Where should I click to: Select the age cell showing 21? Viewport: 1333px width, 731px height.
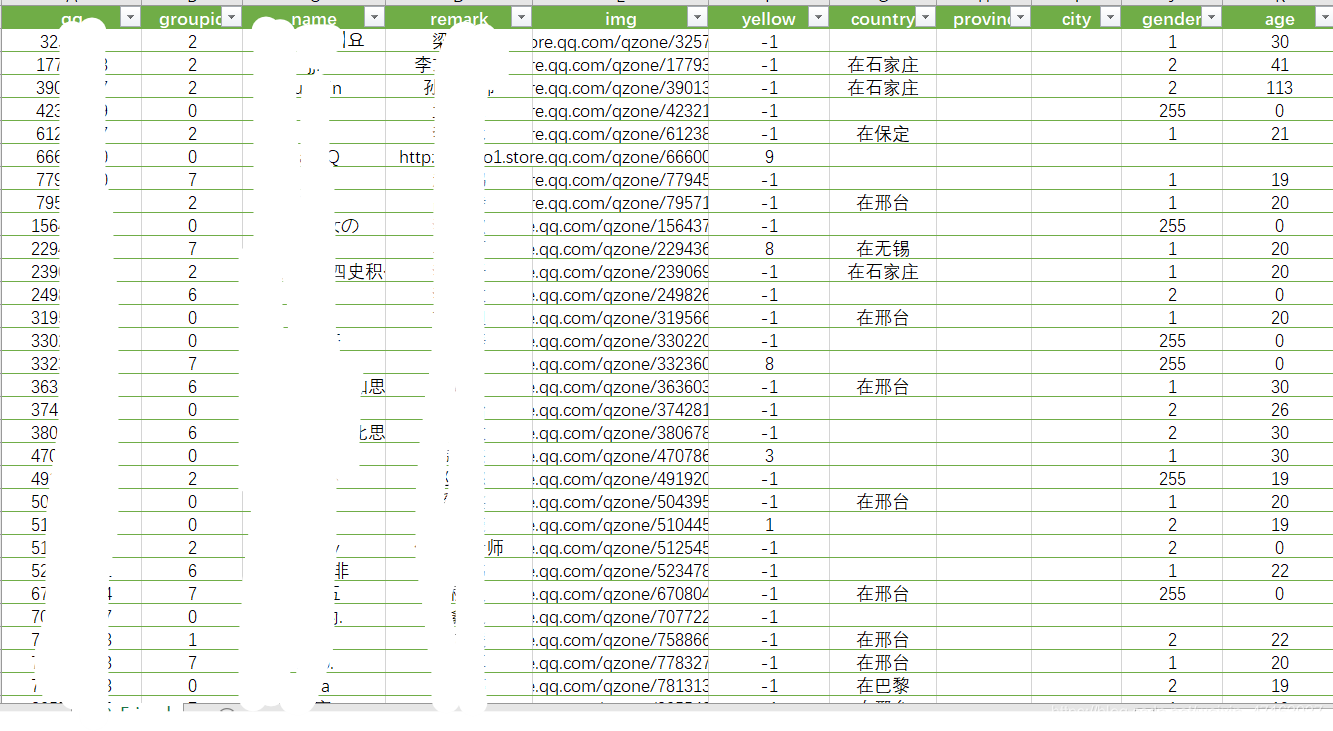(1278, 134)
